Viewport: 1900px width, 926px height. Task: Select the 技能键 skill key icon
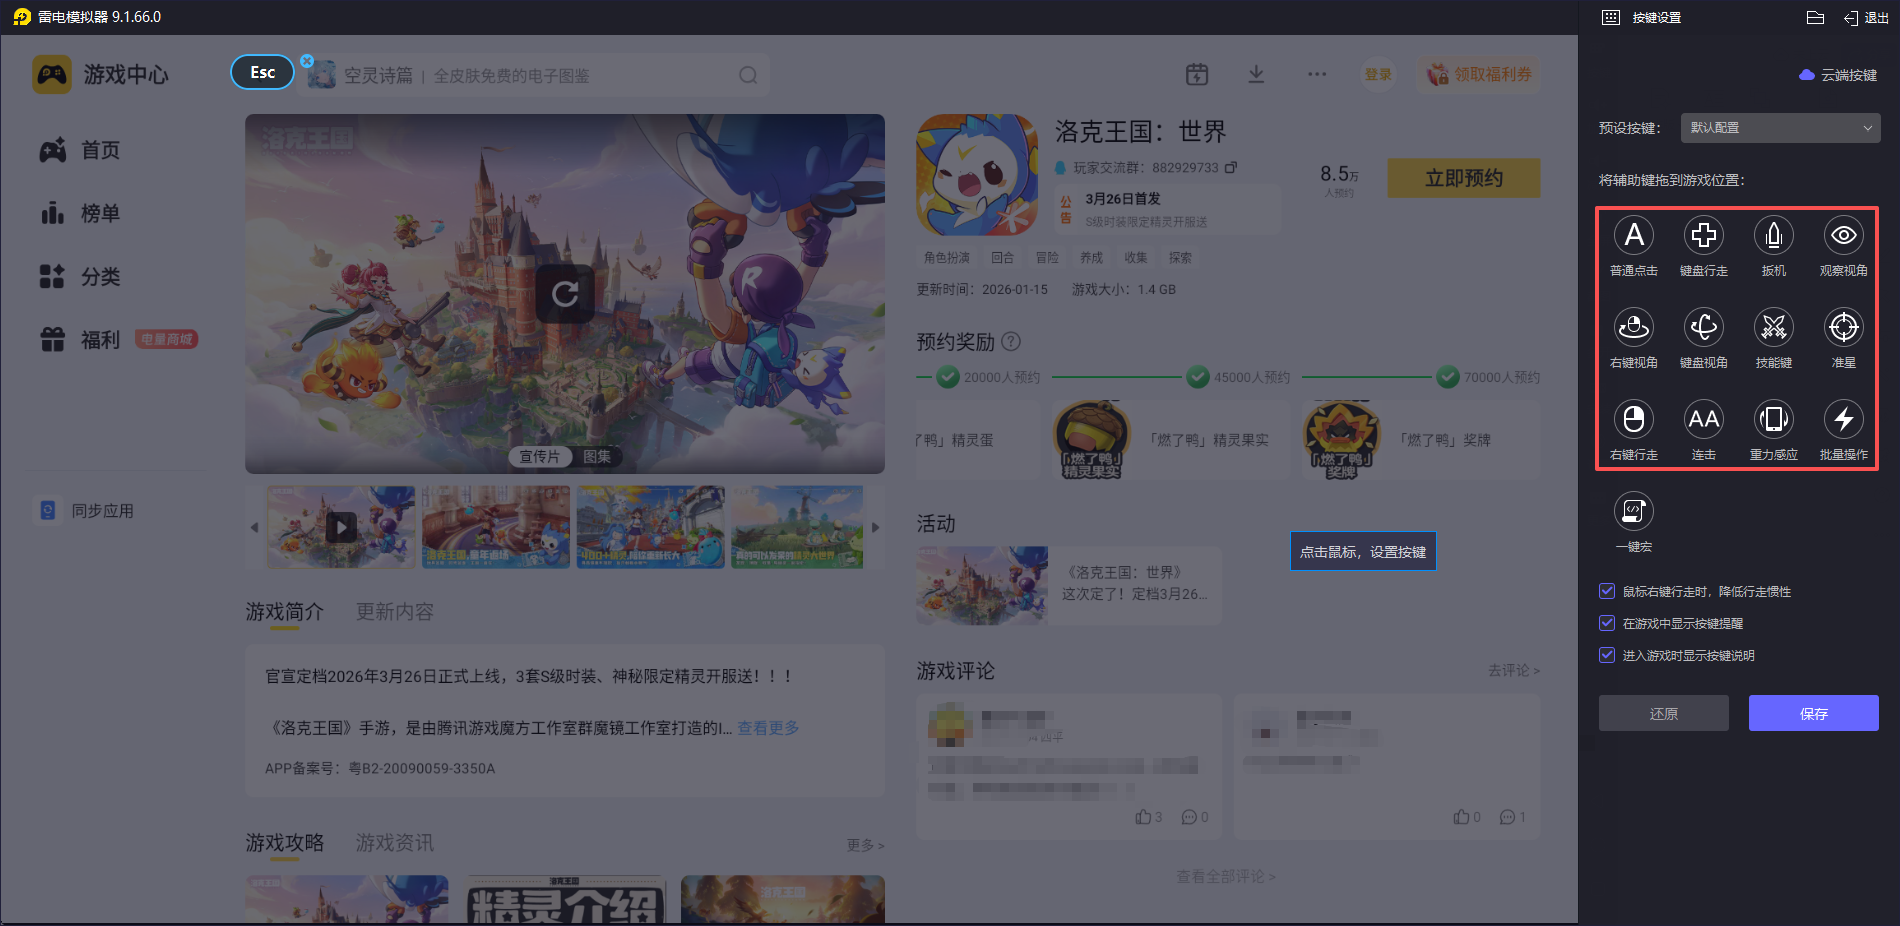pos(1774,327)
